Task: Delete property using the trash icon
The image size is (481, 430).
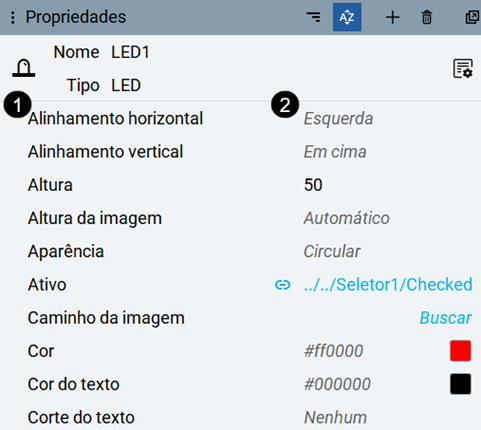Action: point(427,17)
